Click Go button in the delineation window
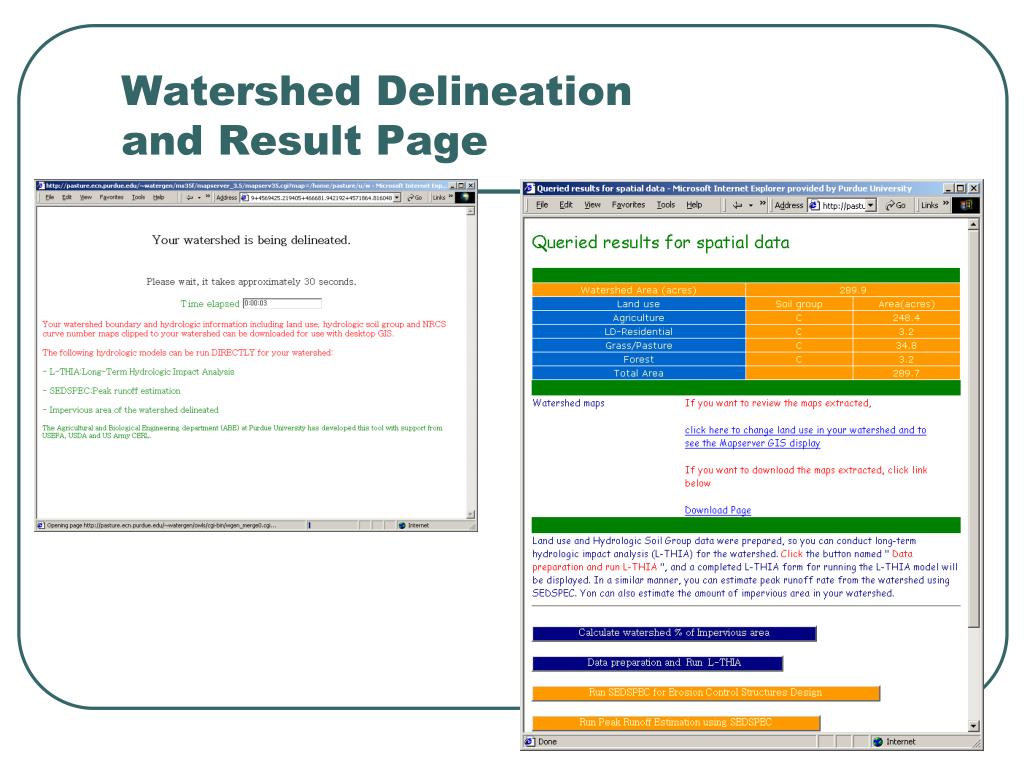The height and width of the screenshot is (768, 1024). click(415, 197)
